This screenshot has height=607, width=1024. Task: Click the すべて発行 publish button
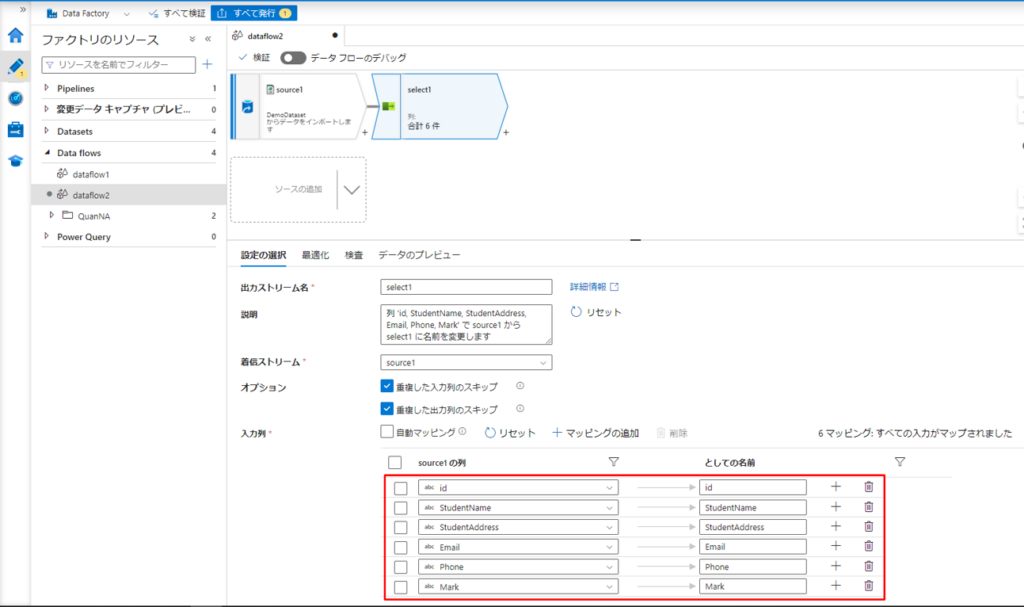[253, 13]
